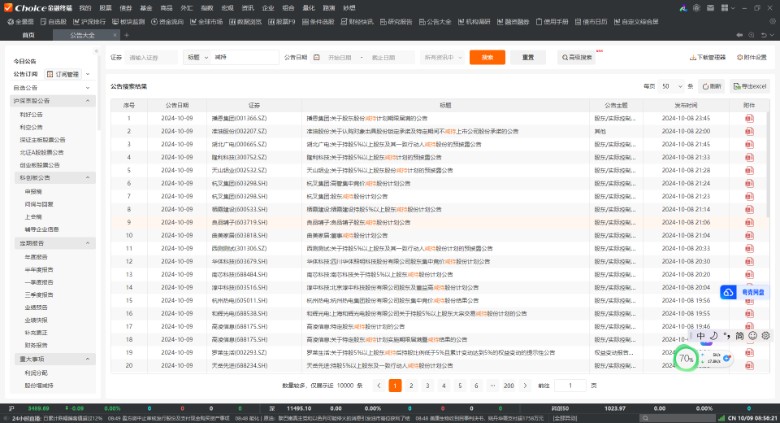The image size is (780, 423).
Task: Click the 重置 reset button
Action: [528, 57]
